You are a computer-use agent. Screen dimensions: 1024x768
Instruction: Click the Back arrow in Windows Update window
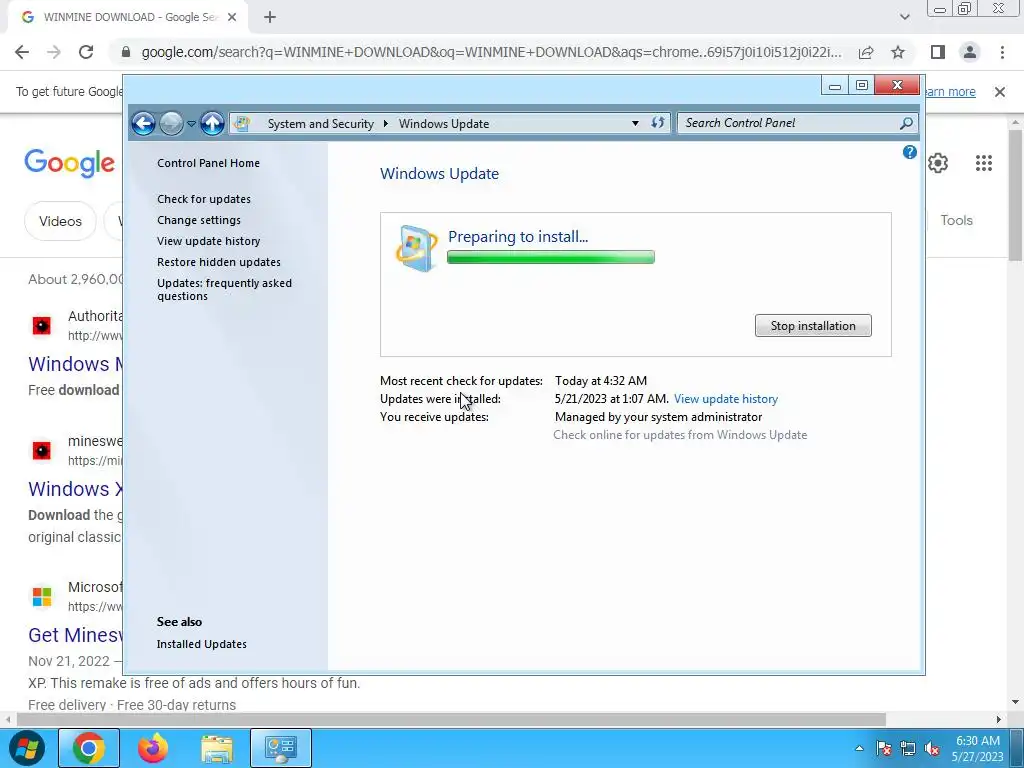[144, 123]
